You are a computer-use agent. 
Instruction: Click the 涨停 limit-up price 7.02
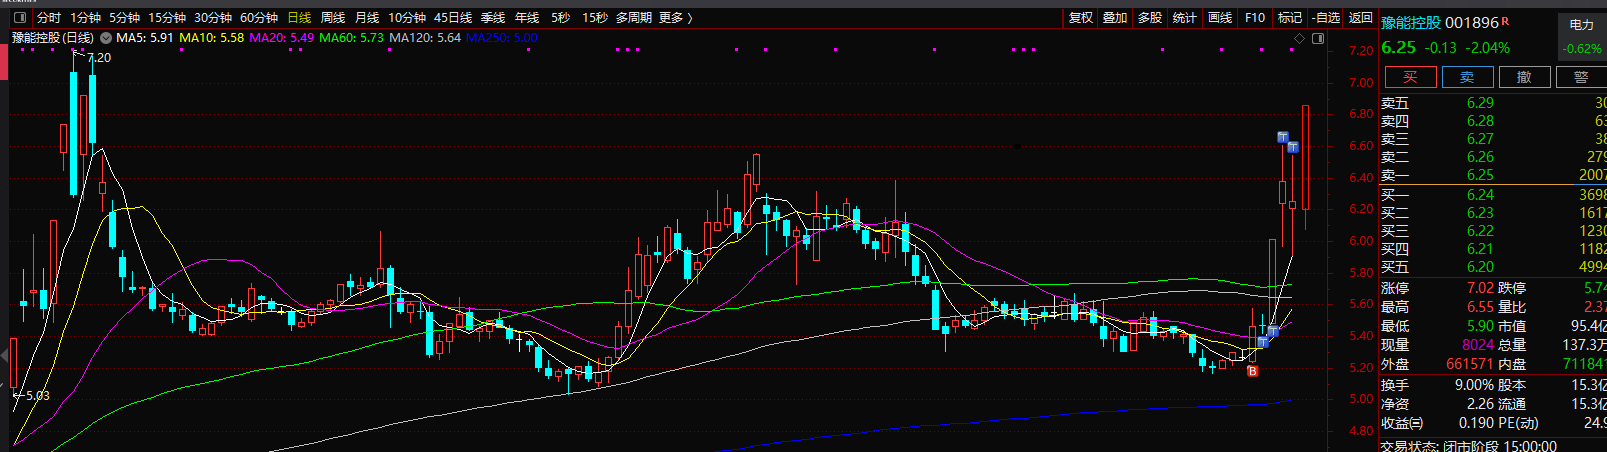click(1480, 288)
